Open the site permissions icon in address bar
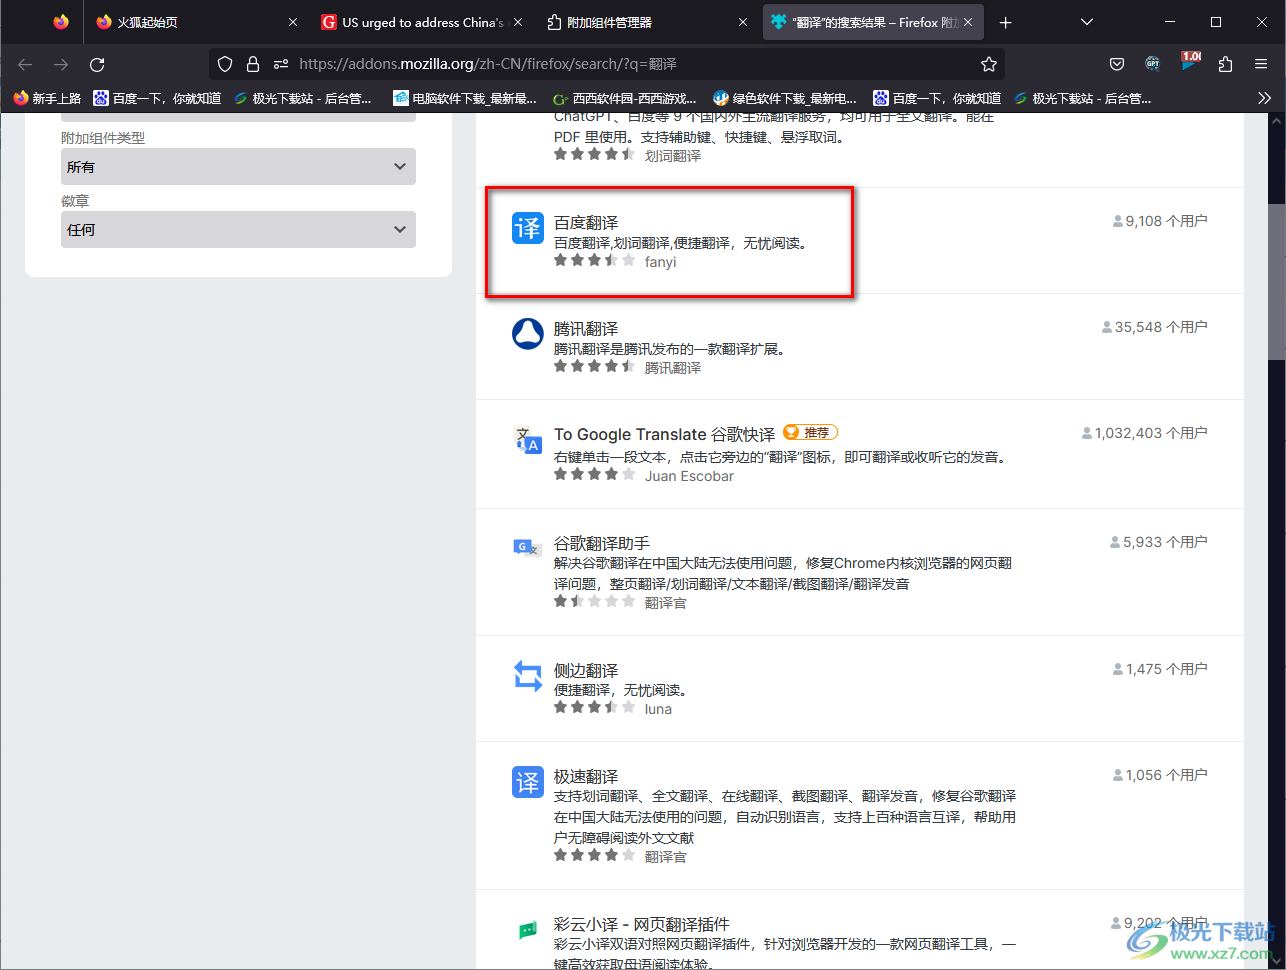Screen dimensions: 1286x970 (x=281, y=64)
